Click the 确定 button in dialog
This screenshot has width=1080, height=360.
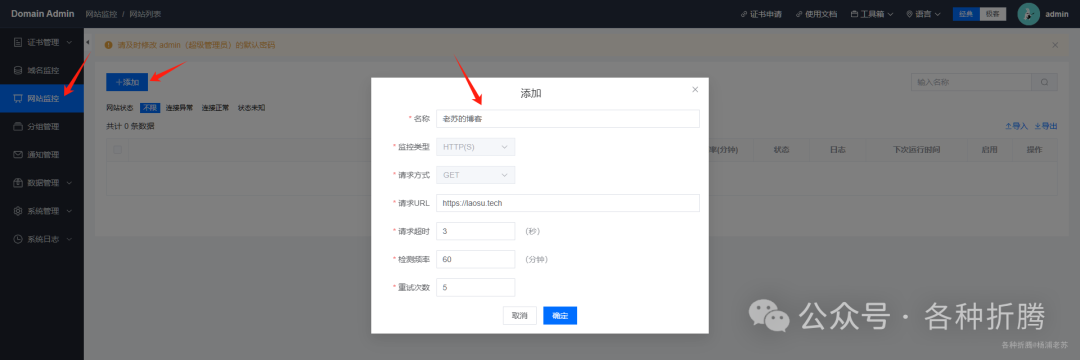560,315
